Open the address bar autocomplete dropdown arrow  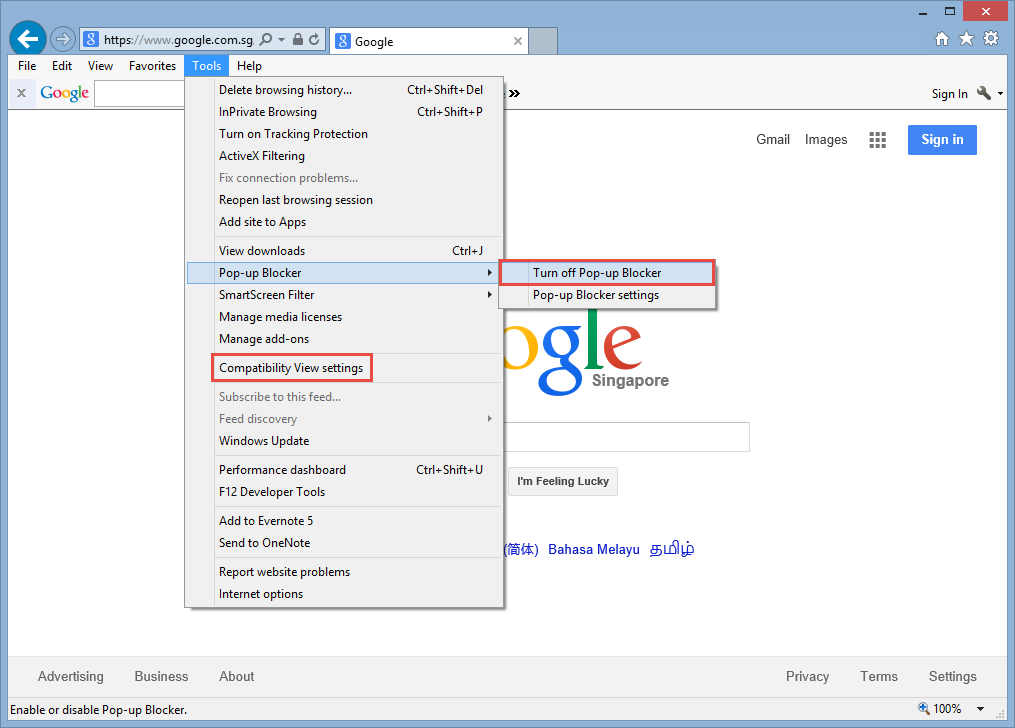[x=281, y=39]
